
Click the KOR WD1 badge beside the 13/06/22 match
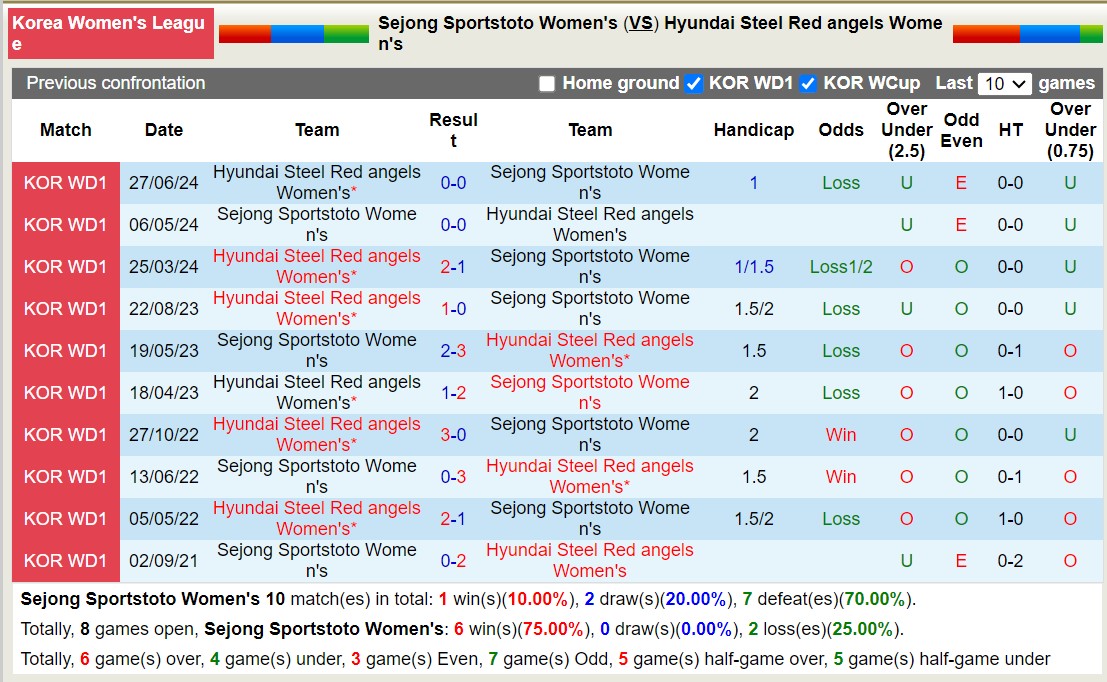(64, 477)
